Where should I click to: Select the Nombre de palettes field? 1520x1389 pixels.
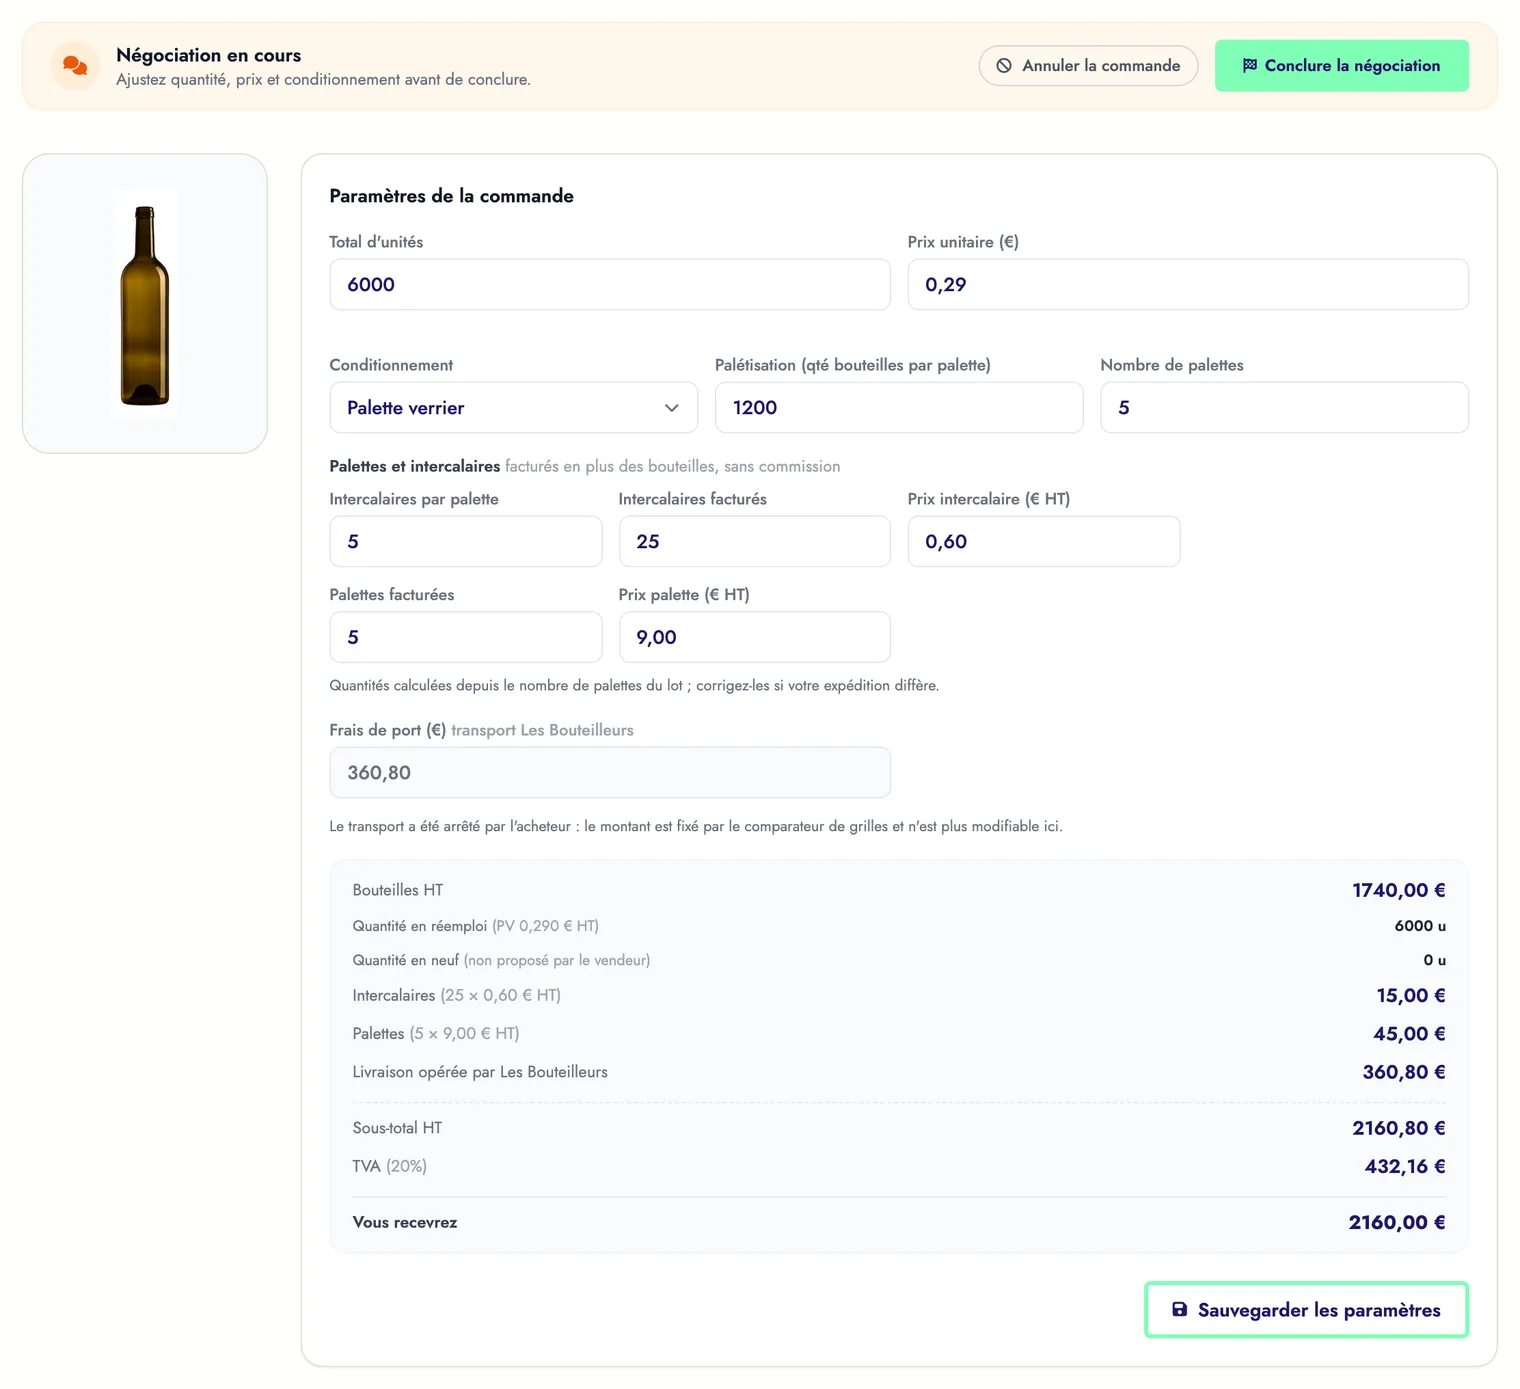(x=1284, y=407)
